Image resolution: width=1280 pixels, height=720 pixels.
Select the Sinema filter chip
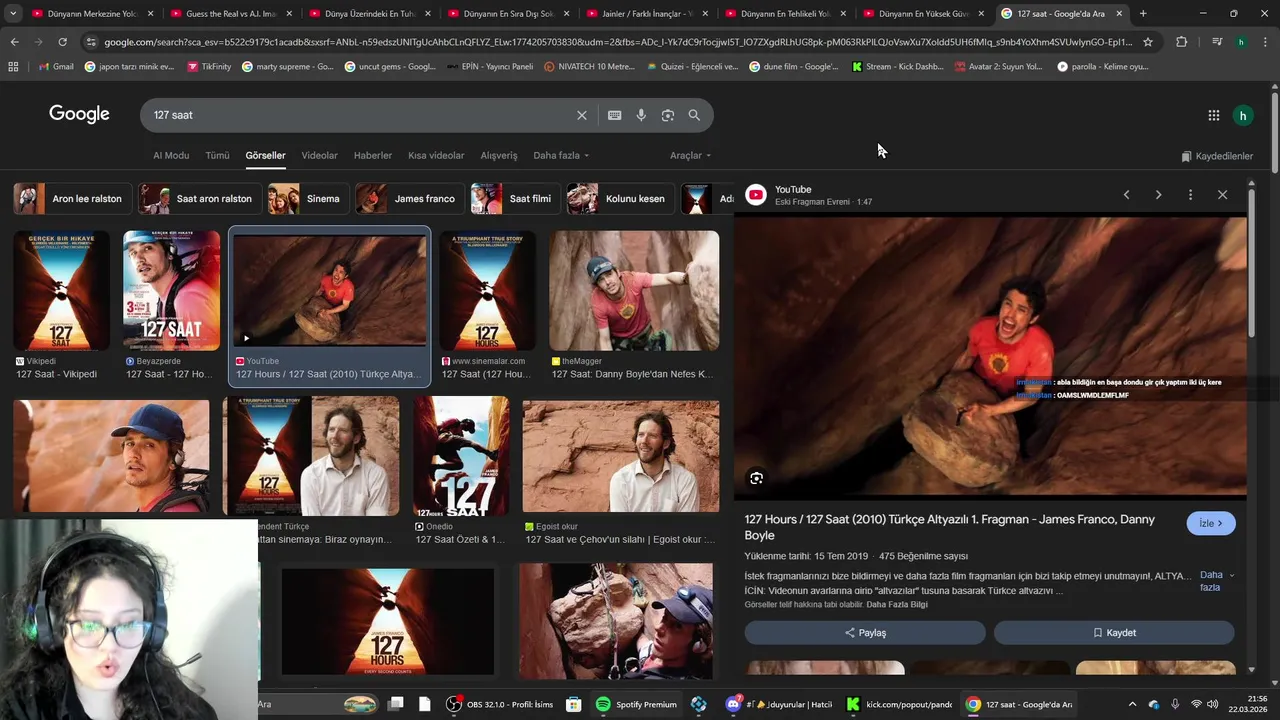point(308,199)
